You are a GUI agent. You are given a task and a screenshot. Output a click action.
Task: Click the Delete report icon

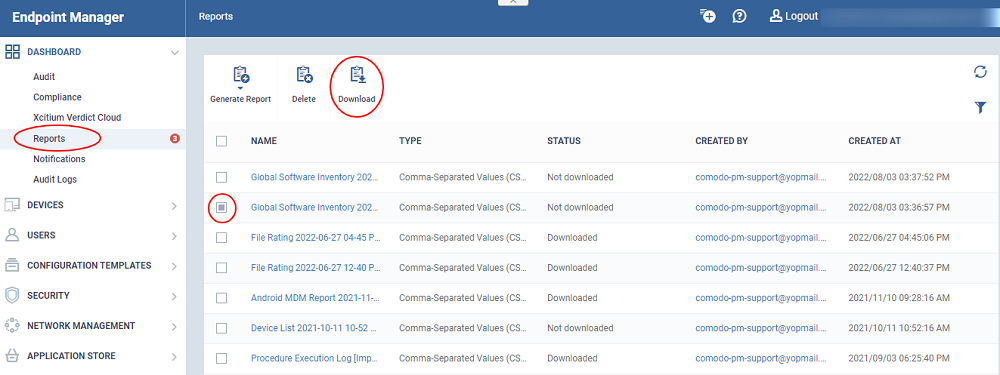coord(304,75)
